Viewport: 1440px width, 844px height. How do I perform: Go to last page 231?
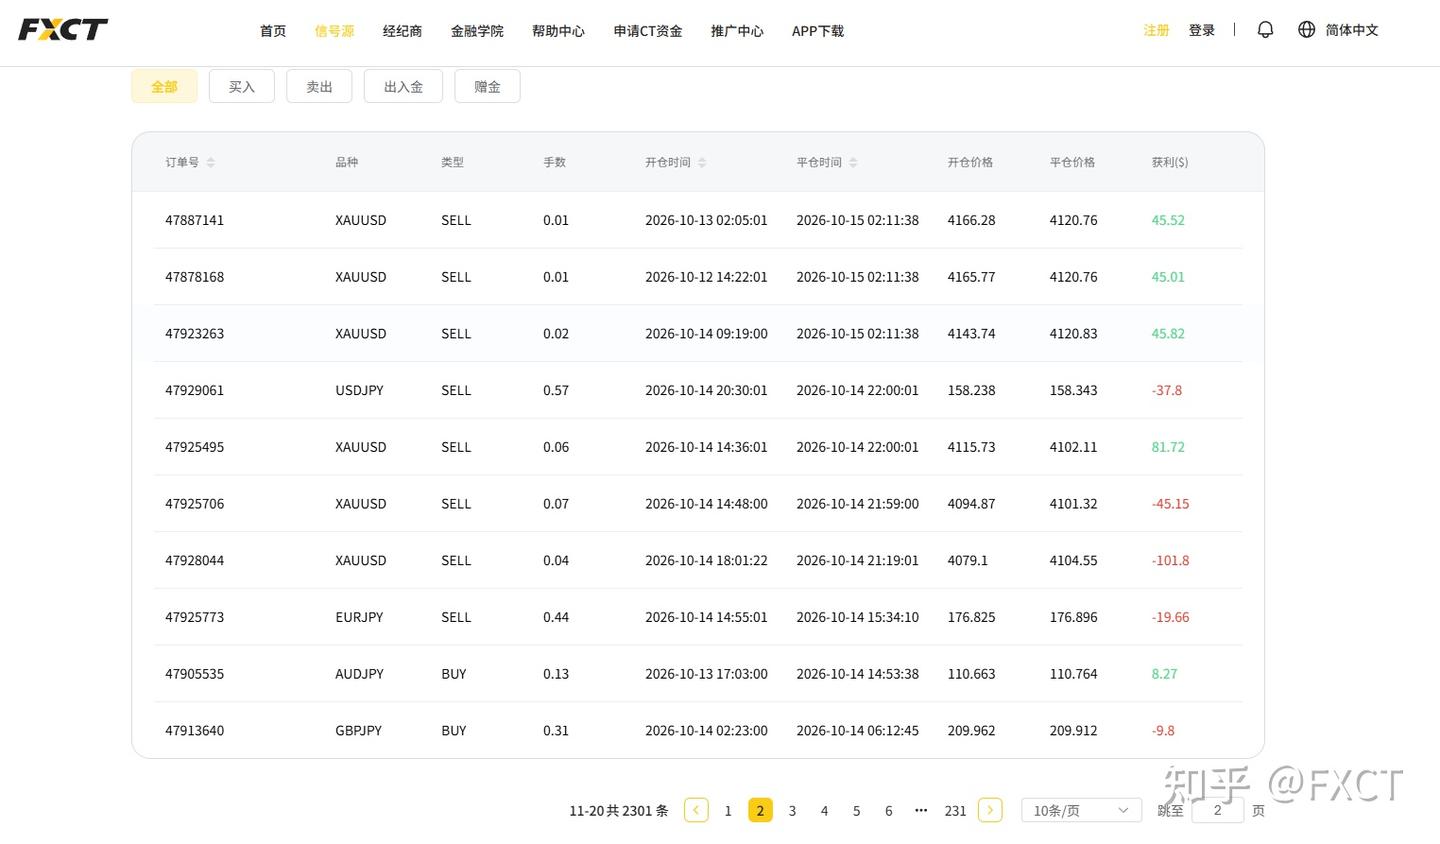click(x=955, y=810)
